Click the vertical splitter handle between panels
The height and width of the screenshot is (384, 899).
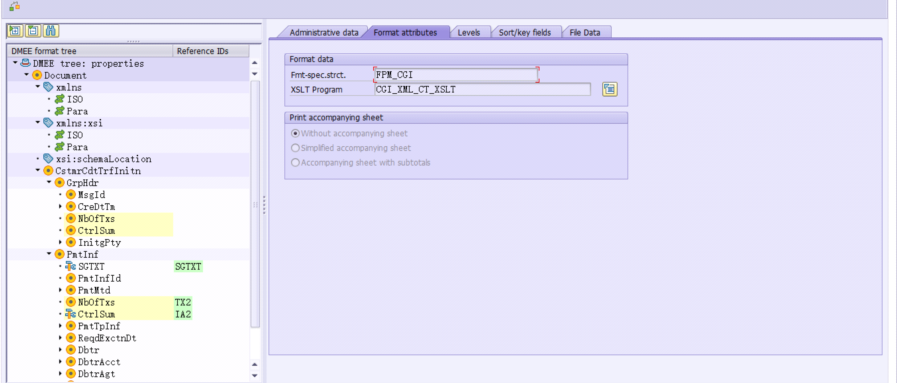[264, 205]
